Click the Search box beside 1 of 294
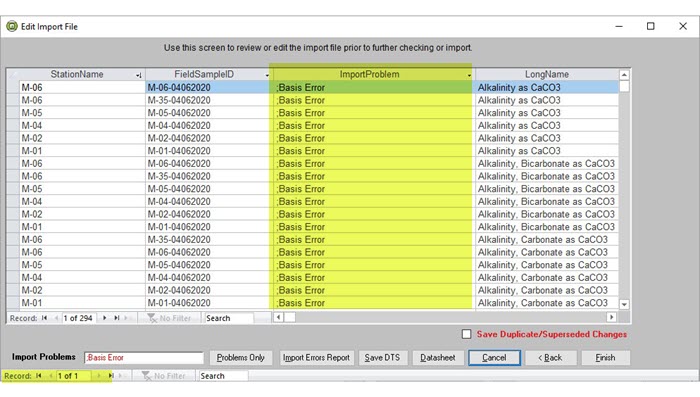The height and width of the screenshot is (397, 700). (x=229, y=318)
